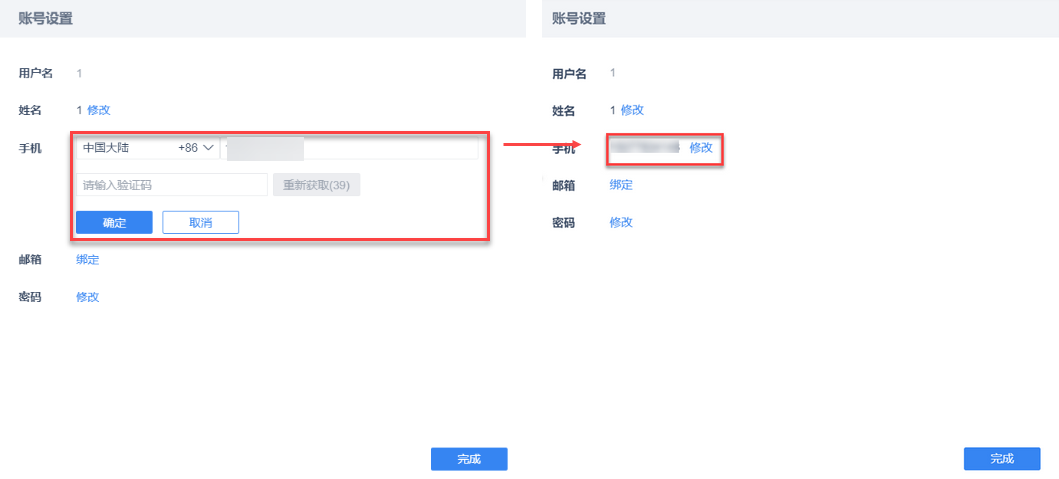Viewport: 1059px width, 479px height.
Task: Click 绑定 email link in right panel
Action: pyautogui.click(x=621, y=185)
